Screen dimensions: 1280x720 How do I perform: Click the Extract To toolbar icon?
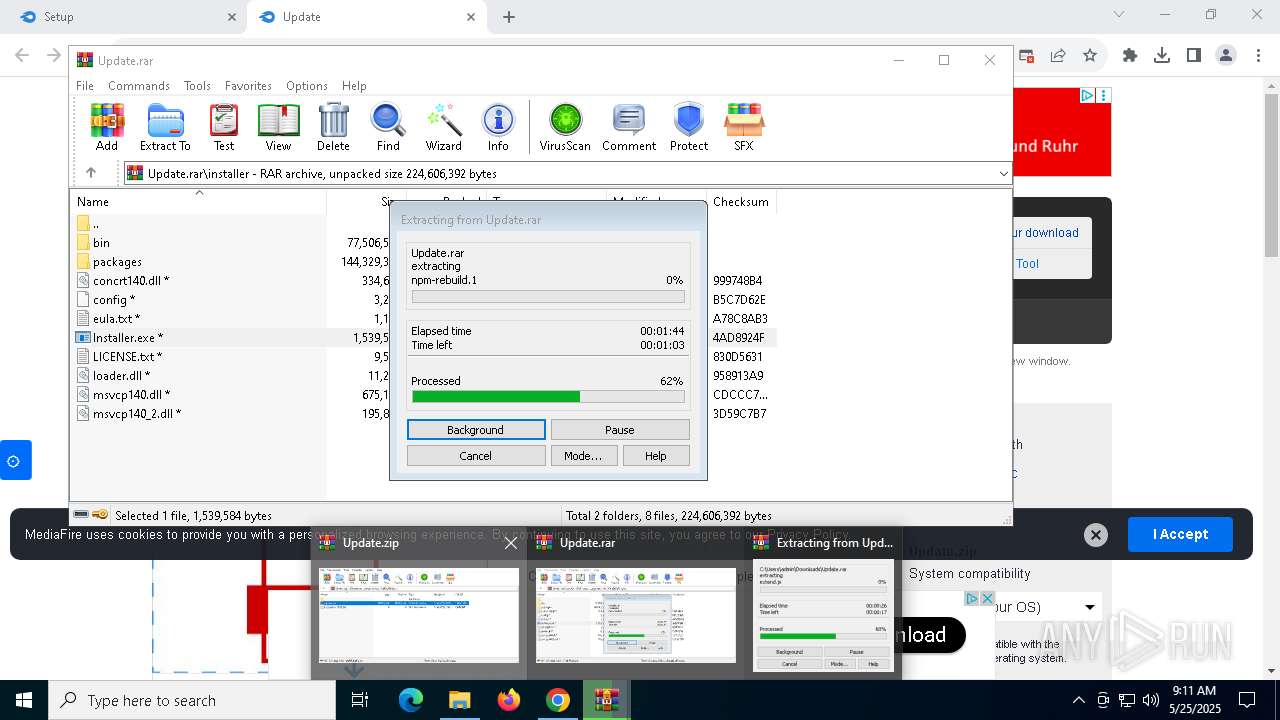165,127
